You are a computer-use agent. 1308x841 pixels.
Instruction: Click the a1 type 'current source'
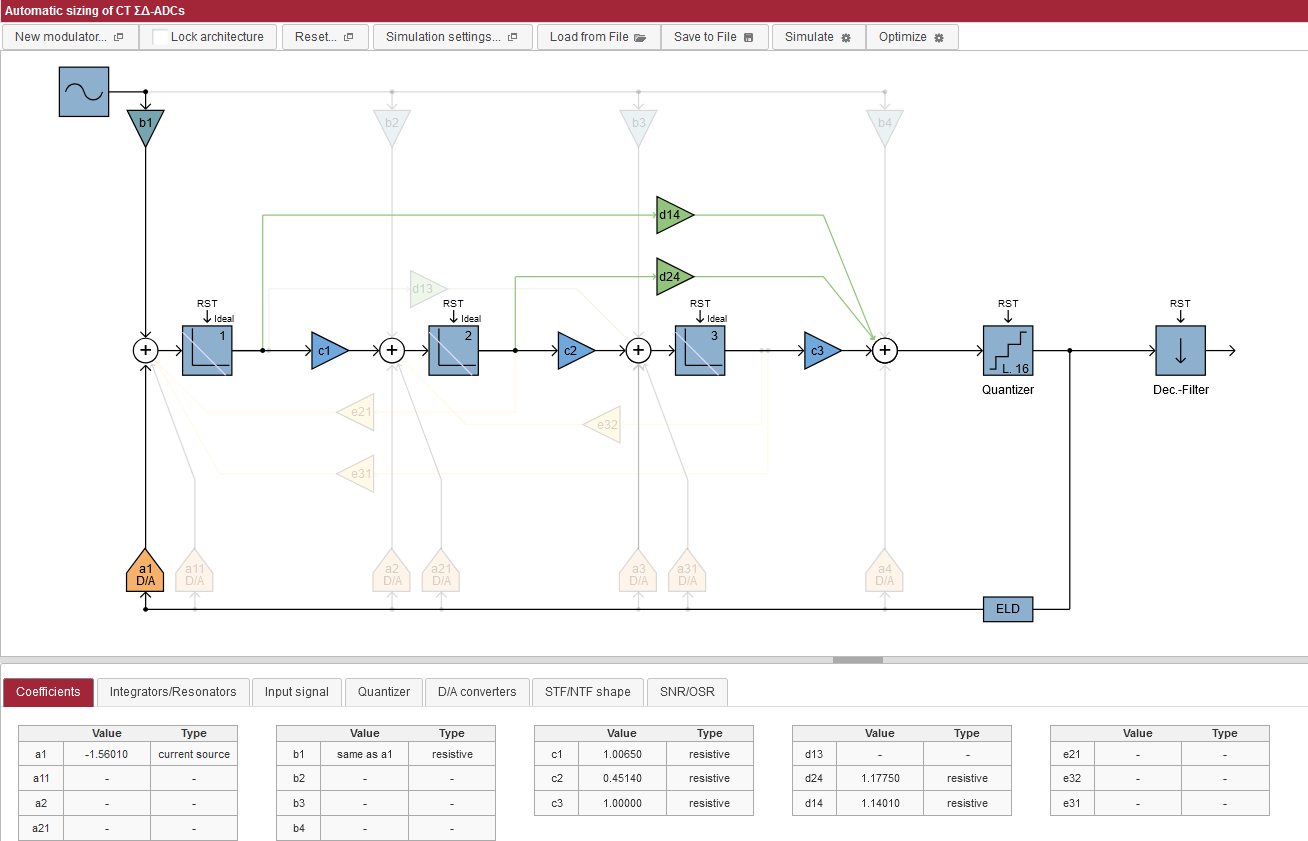tap(194, 754)
